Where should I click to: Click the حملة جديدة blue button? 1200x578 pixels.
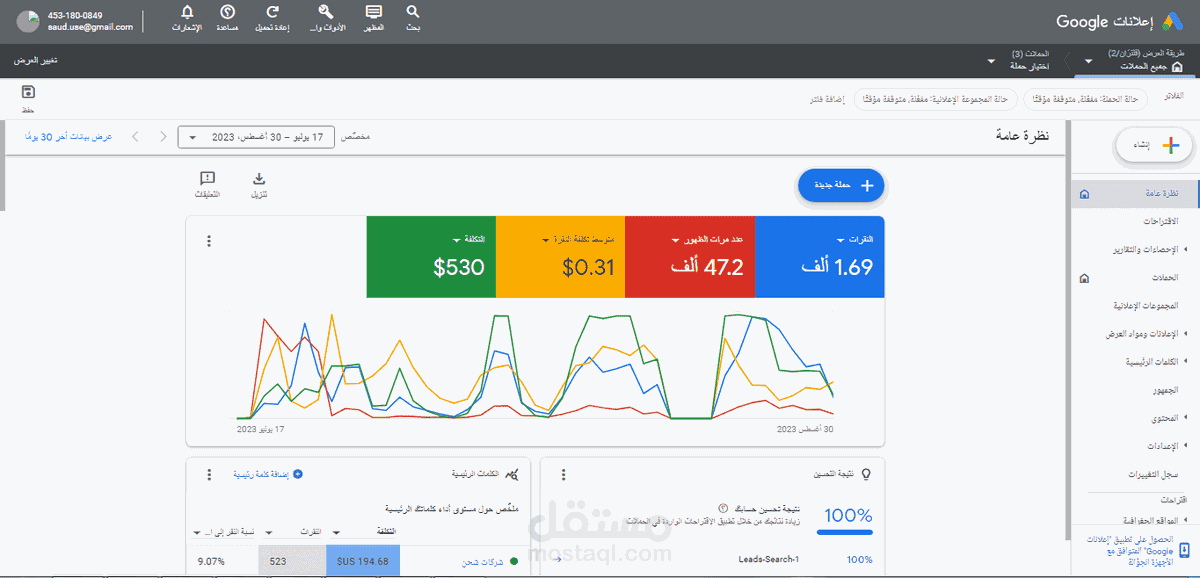click(x=841, y=185)
